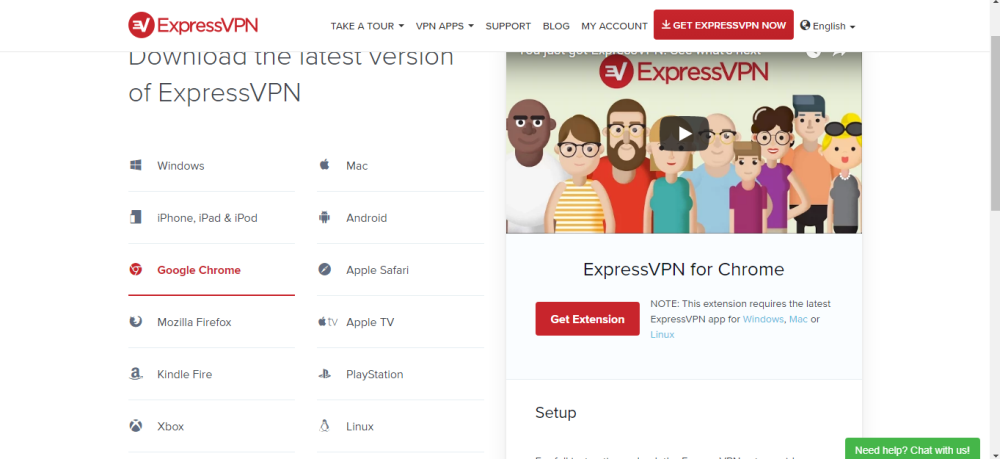Image resolution: width=1000 pixels, height=459 pixels.
Task: Click the Mozilla Firefox icon
Action: pos(135,322)
